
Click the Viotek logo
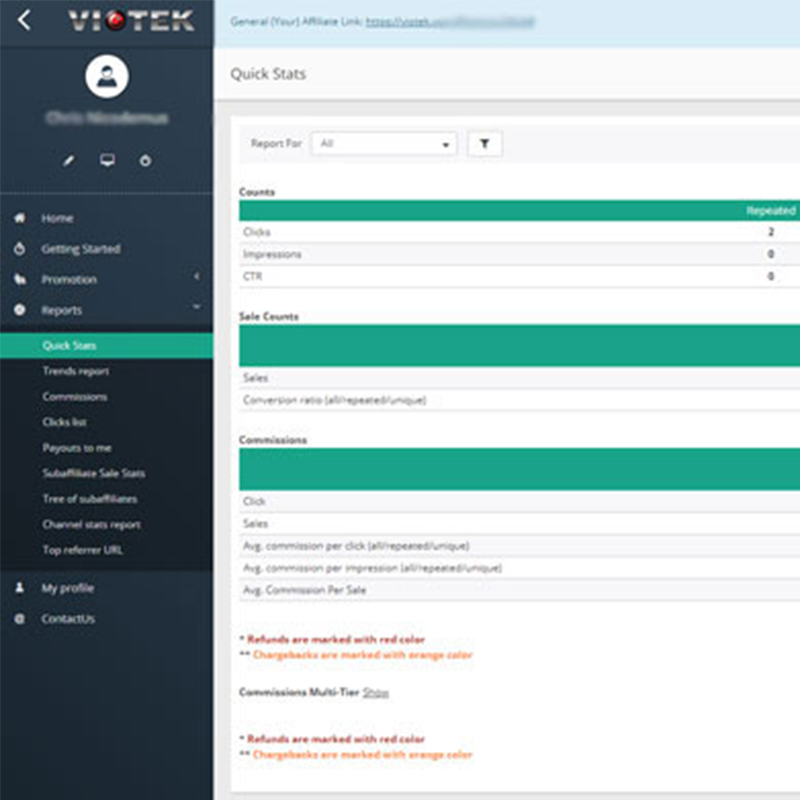131,21
